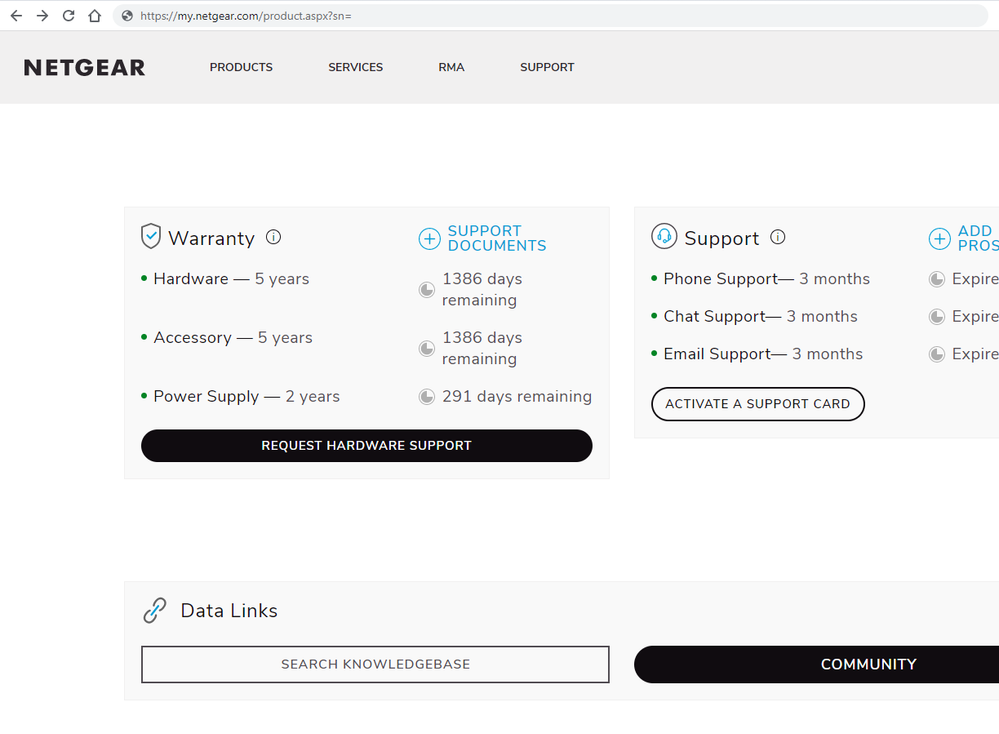Click the SUPPORT DOCUMENTS link
The height and width of the screenshot is (734, 999).
tap(497, 239)
